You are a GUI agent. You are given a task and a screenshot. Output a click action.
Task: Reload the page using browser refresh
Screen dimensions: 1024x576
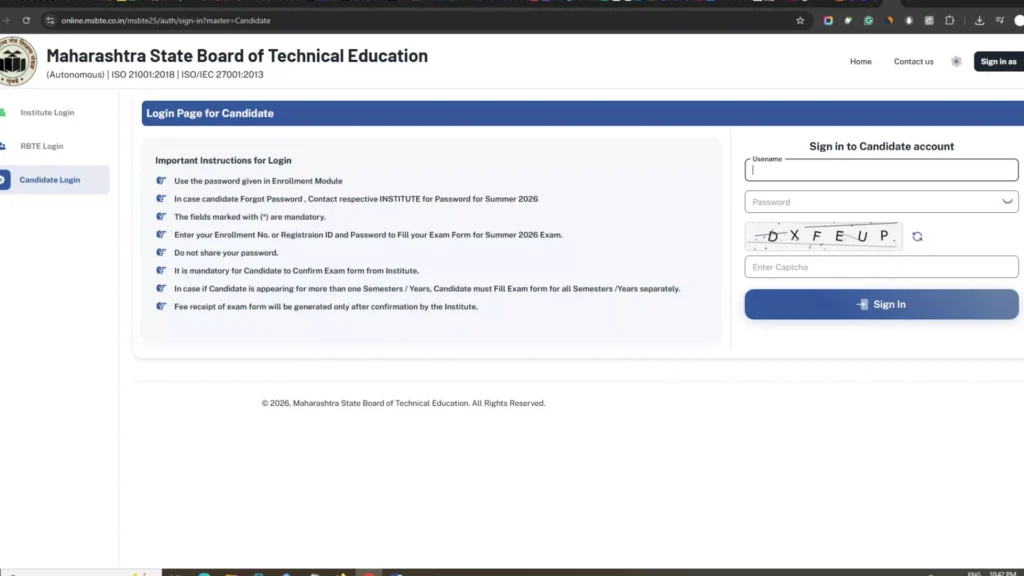point(26,20)
